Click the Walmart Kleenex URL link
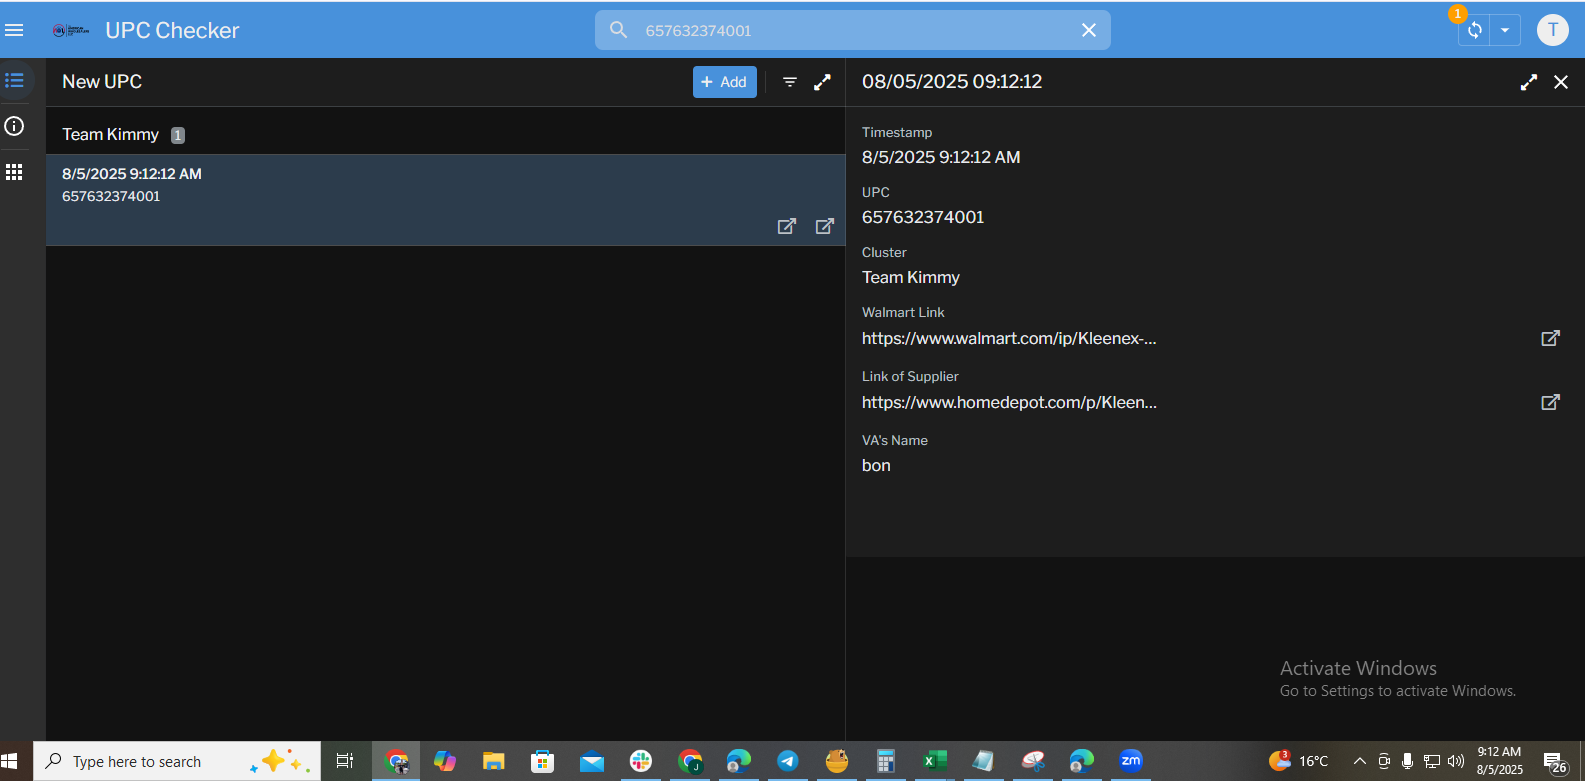The height and width of the screenshot is (781, 1585). [1009, 339]
